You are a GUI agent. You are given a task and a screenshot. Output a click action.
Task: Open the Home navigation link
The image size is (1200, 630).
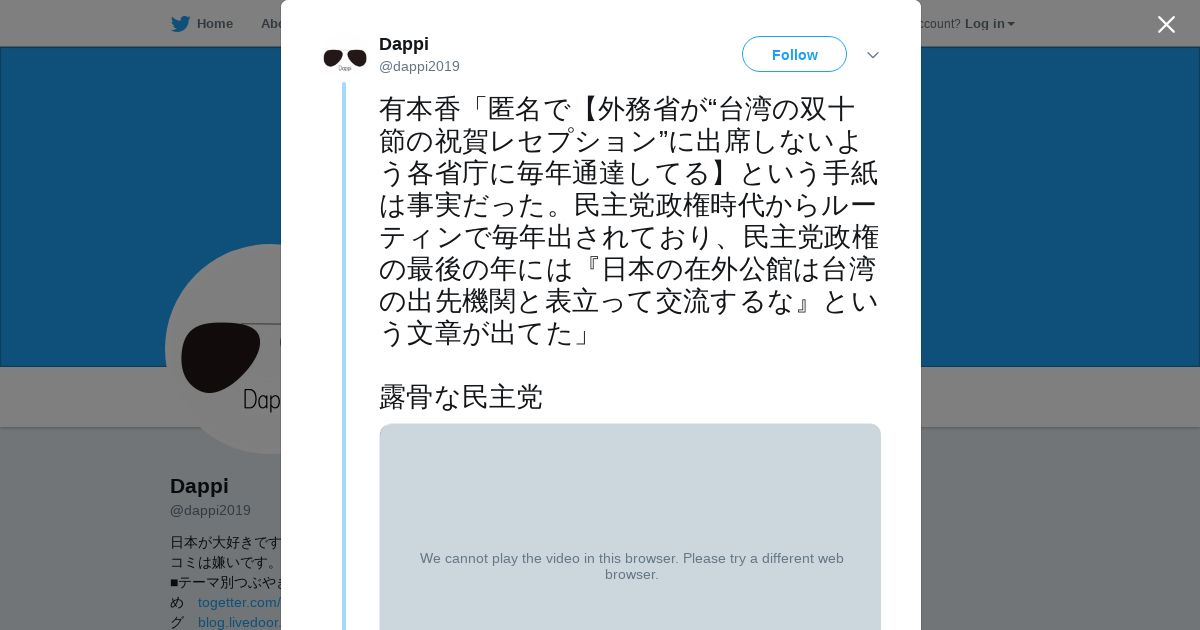click(x=214, y=24)
